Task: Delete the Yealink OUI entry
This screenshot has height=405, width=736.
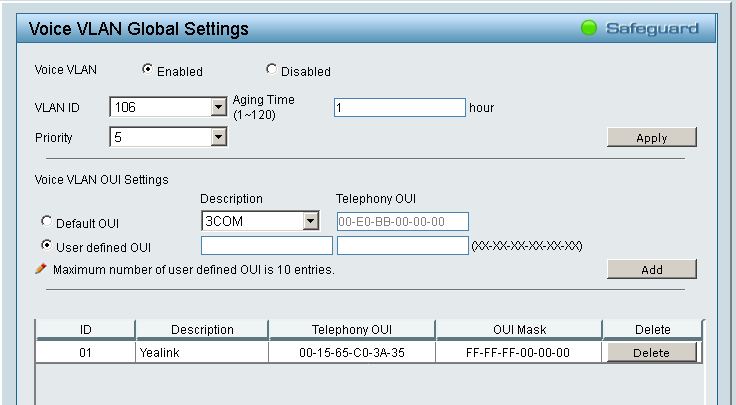Action: (651, 352)
